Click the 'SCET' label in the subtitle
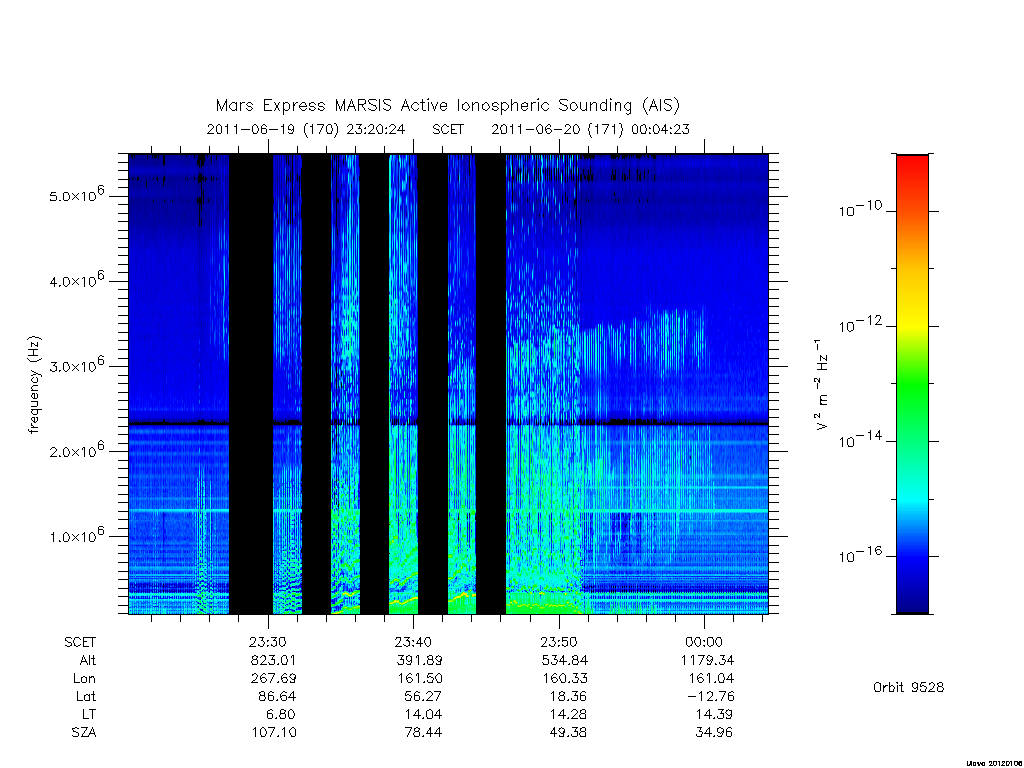The height and width of the screenshot is (768, 1024). (x=448, y=129)
